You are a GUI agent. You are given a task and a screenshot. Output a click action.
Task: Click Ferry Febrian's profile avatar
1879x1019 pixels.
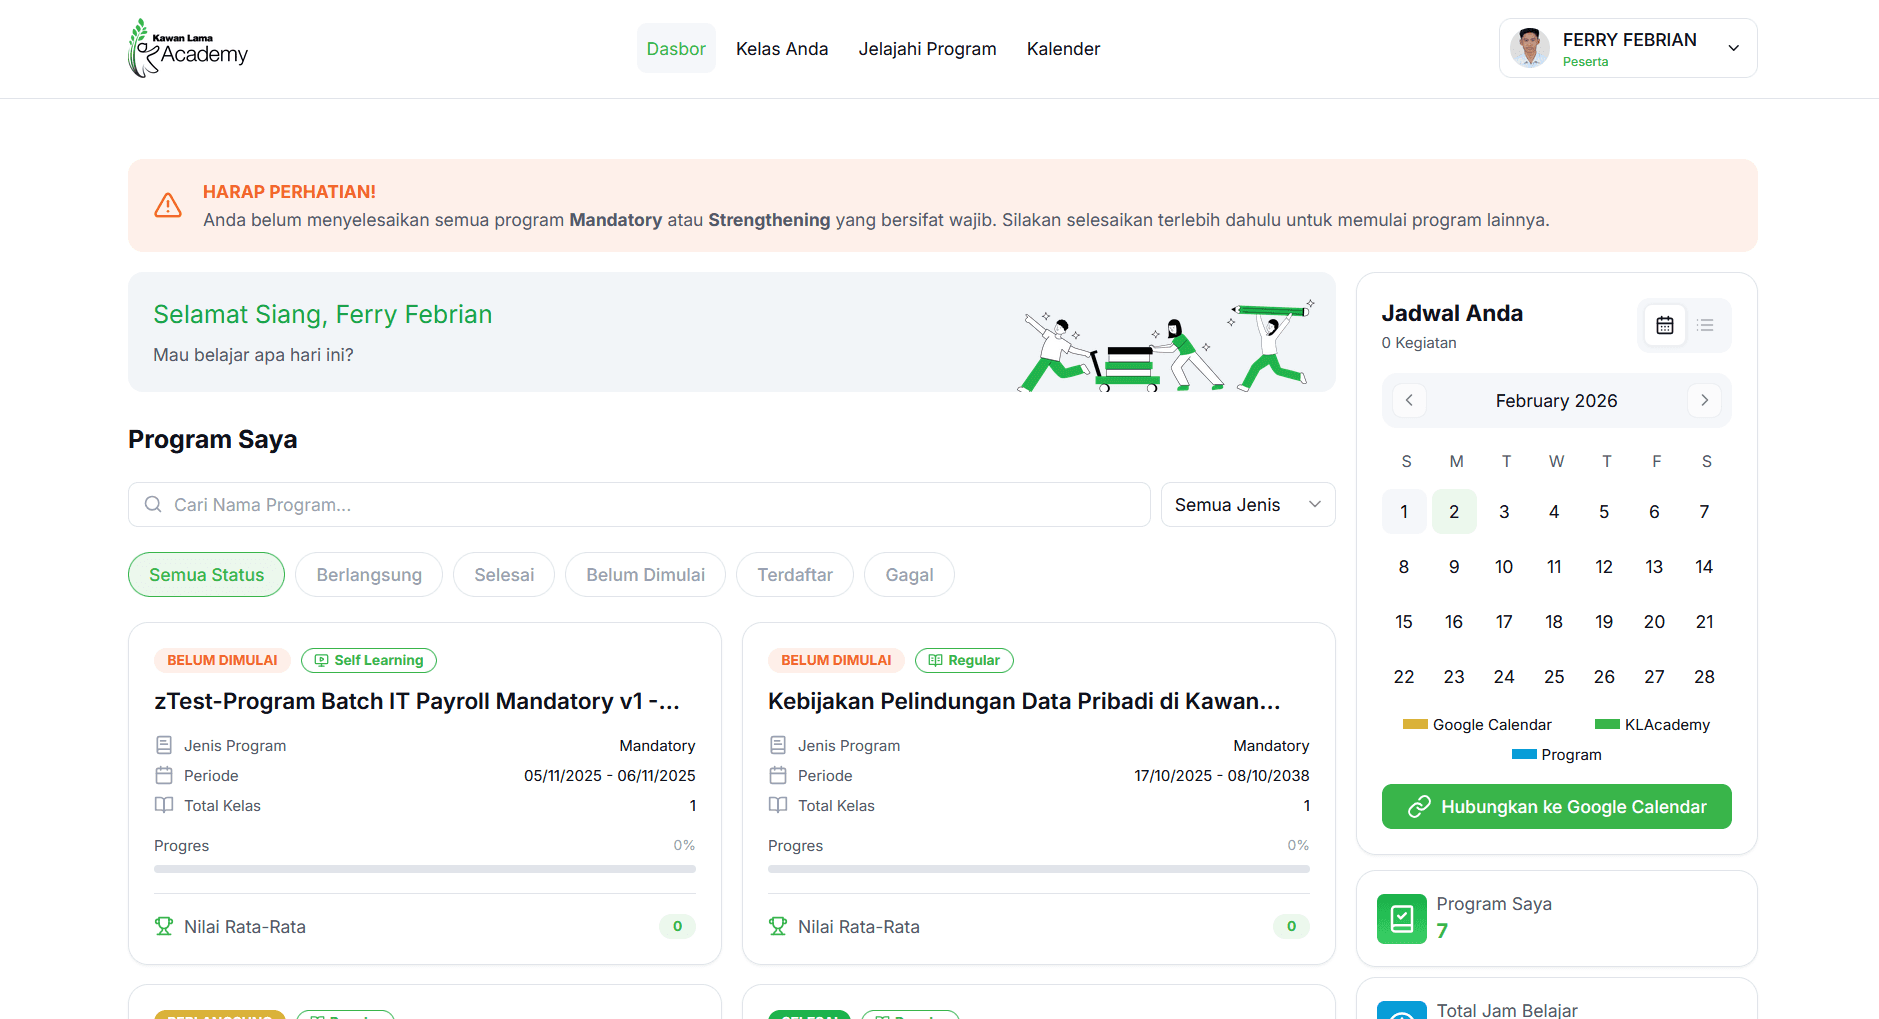tap(1529, 48)
